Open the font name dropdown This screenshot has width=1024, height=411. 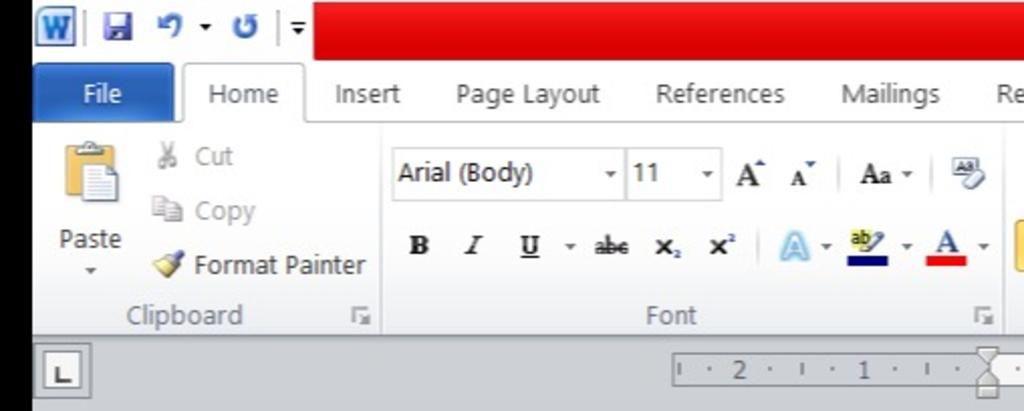click(x=611, y=174)
